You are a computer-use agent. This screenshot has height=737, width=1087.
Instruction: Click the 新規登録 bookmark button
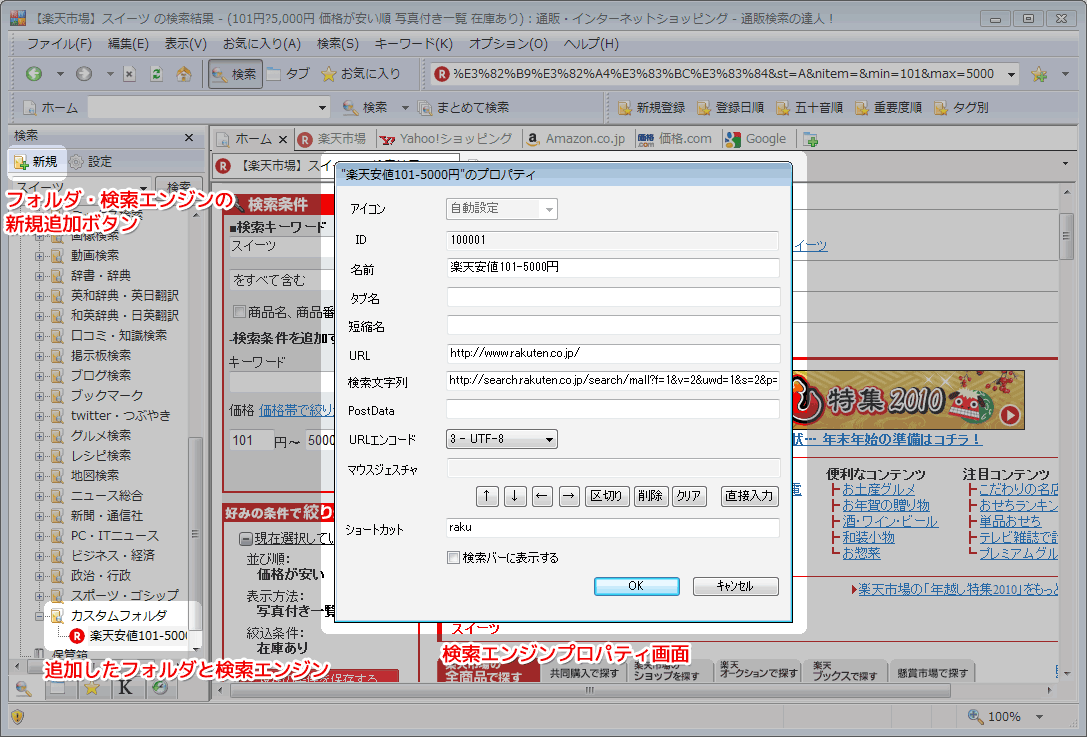(x=652, y=108)
